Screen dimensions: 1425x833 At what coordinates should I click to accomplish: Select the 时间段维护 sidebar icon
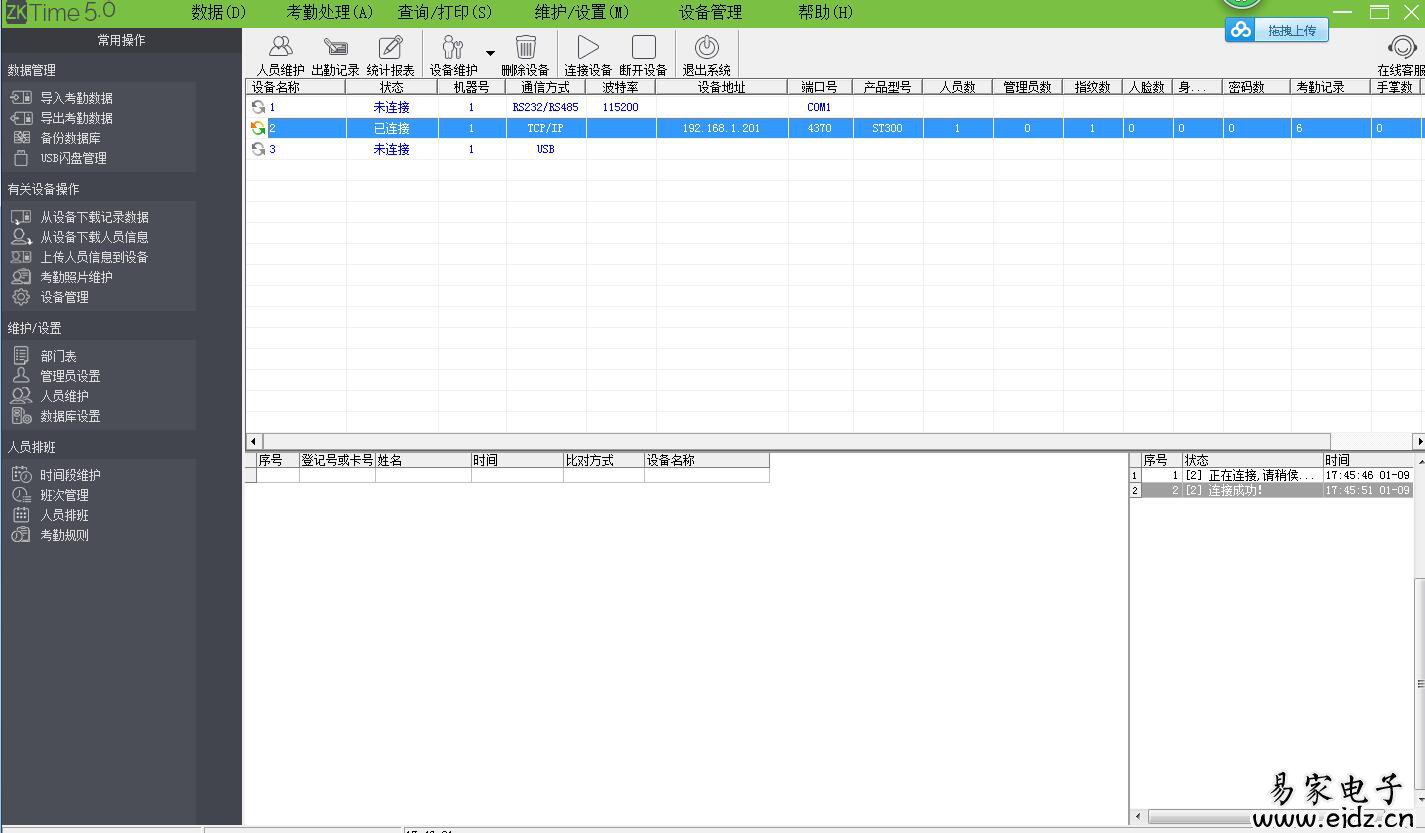[21, 475]
